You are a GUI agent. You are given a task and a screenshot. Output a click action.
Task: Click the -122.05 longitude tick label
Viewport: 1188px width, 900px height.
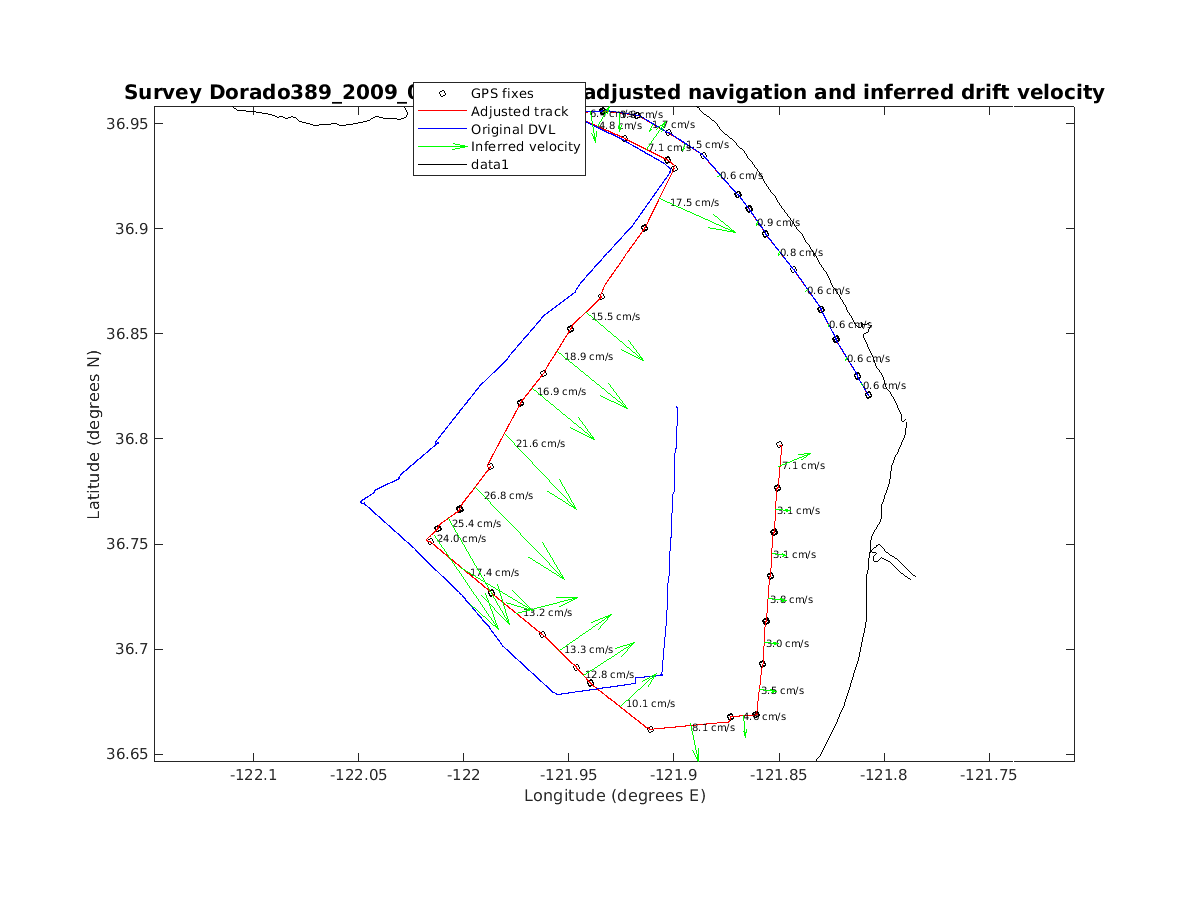click(x=359, y=773)
